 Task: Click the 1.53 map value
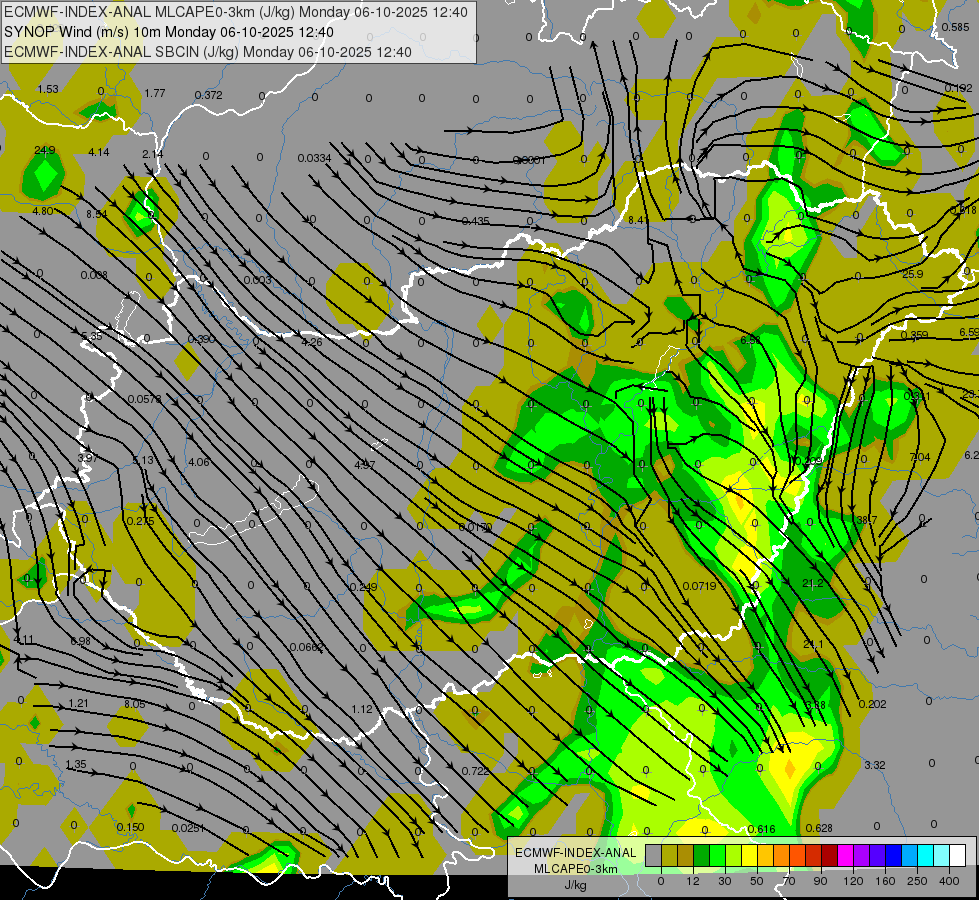47,89
